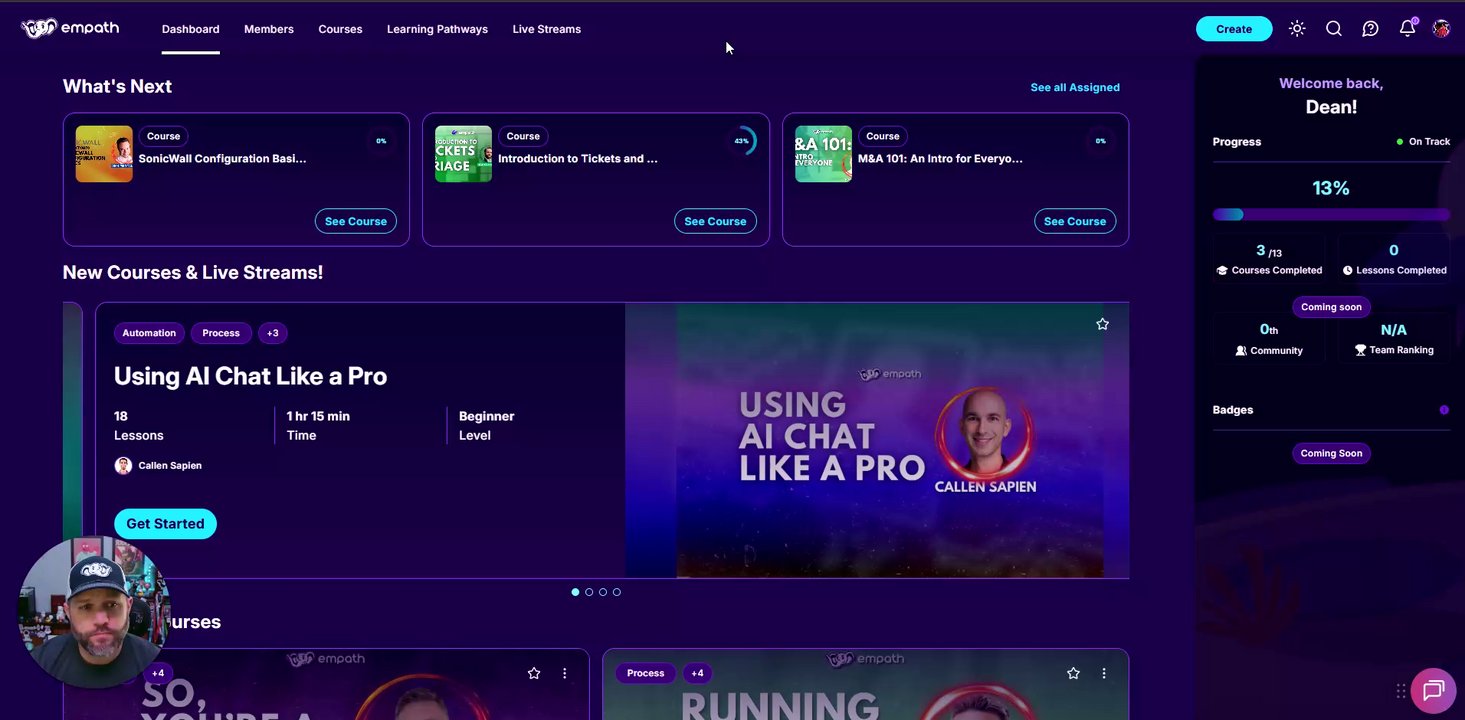The image size is (1465, 720).
Task: Star the Running course card
Action: [x=1073, y=673]
